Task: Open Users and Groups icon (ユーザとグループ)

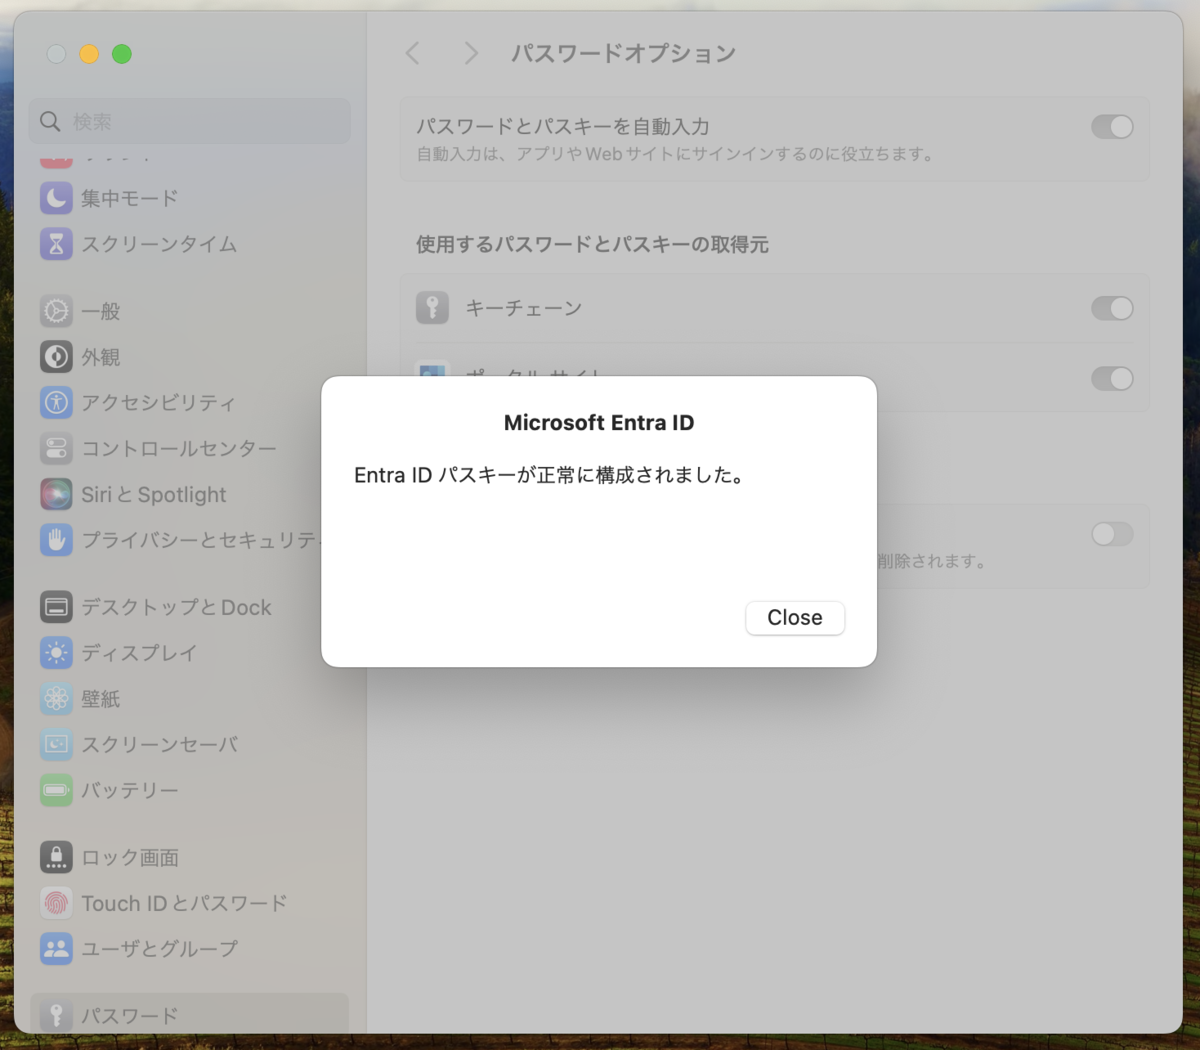Action: (x=56, y=949)
